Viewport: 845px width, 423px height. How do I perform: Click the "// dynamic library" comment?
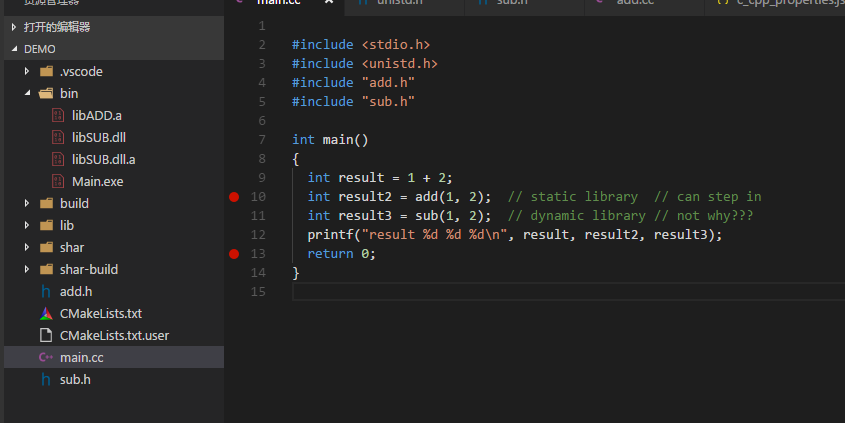[x=577, y=216]
